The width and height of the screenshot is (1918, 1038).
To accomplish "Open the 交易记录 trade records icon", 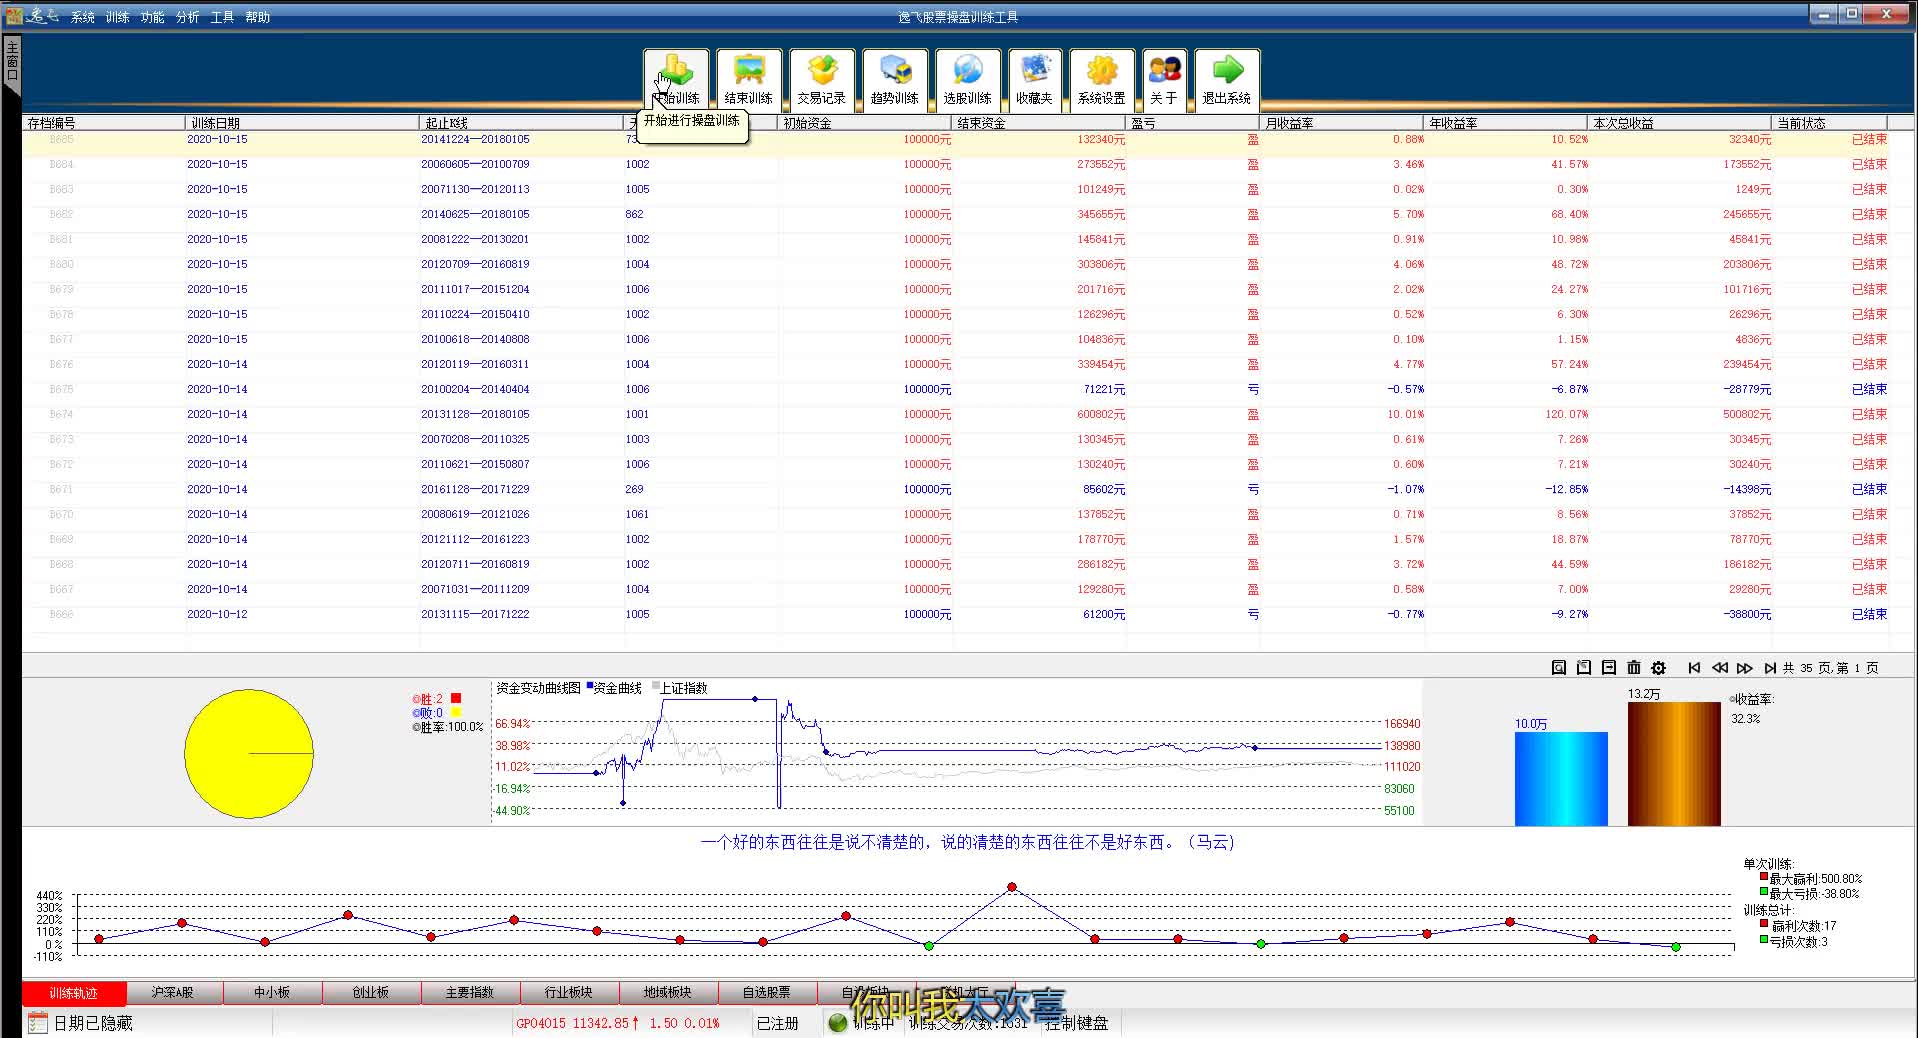I will pyautogui.click(x=821, y=79).
